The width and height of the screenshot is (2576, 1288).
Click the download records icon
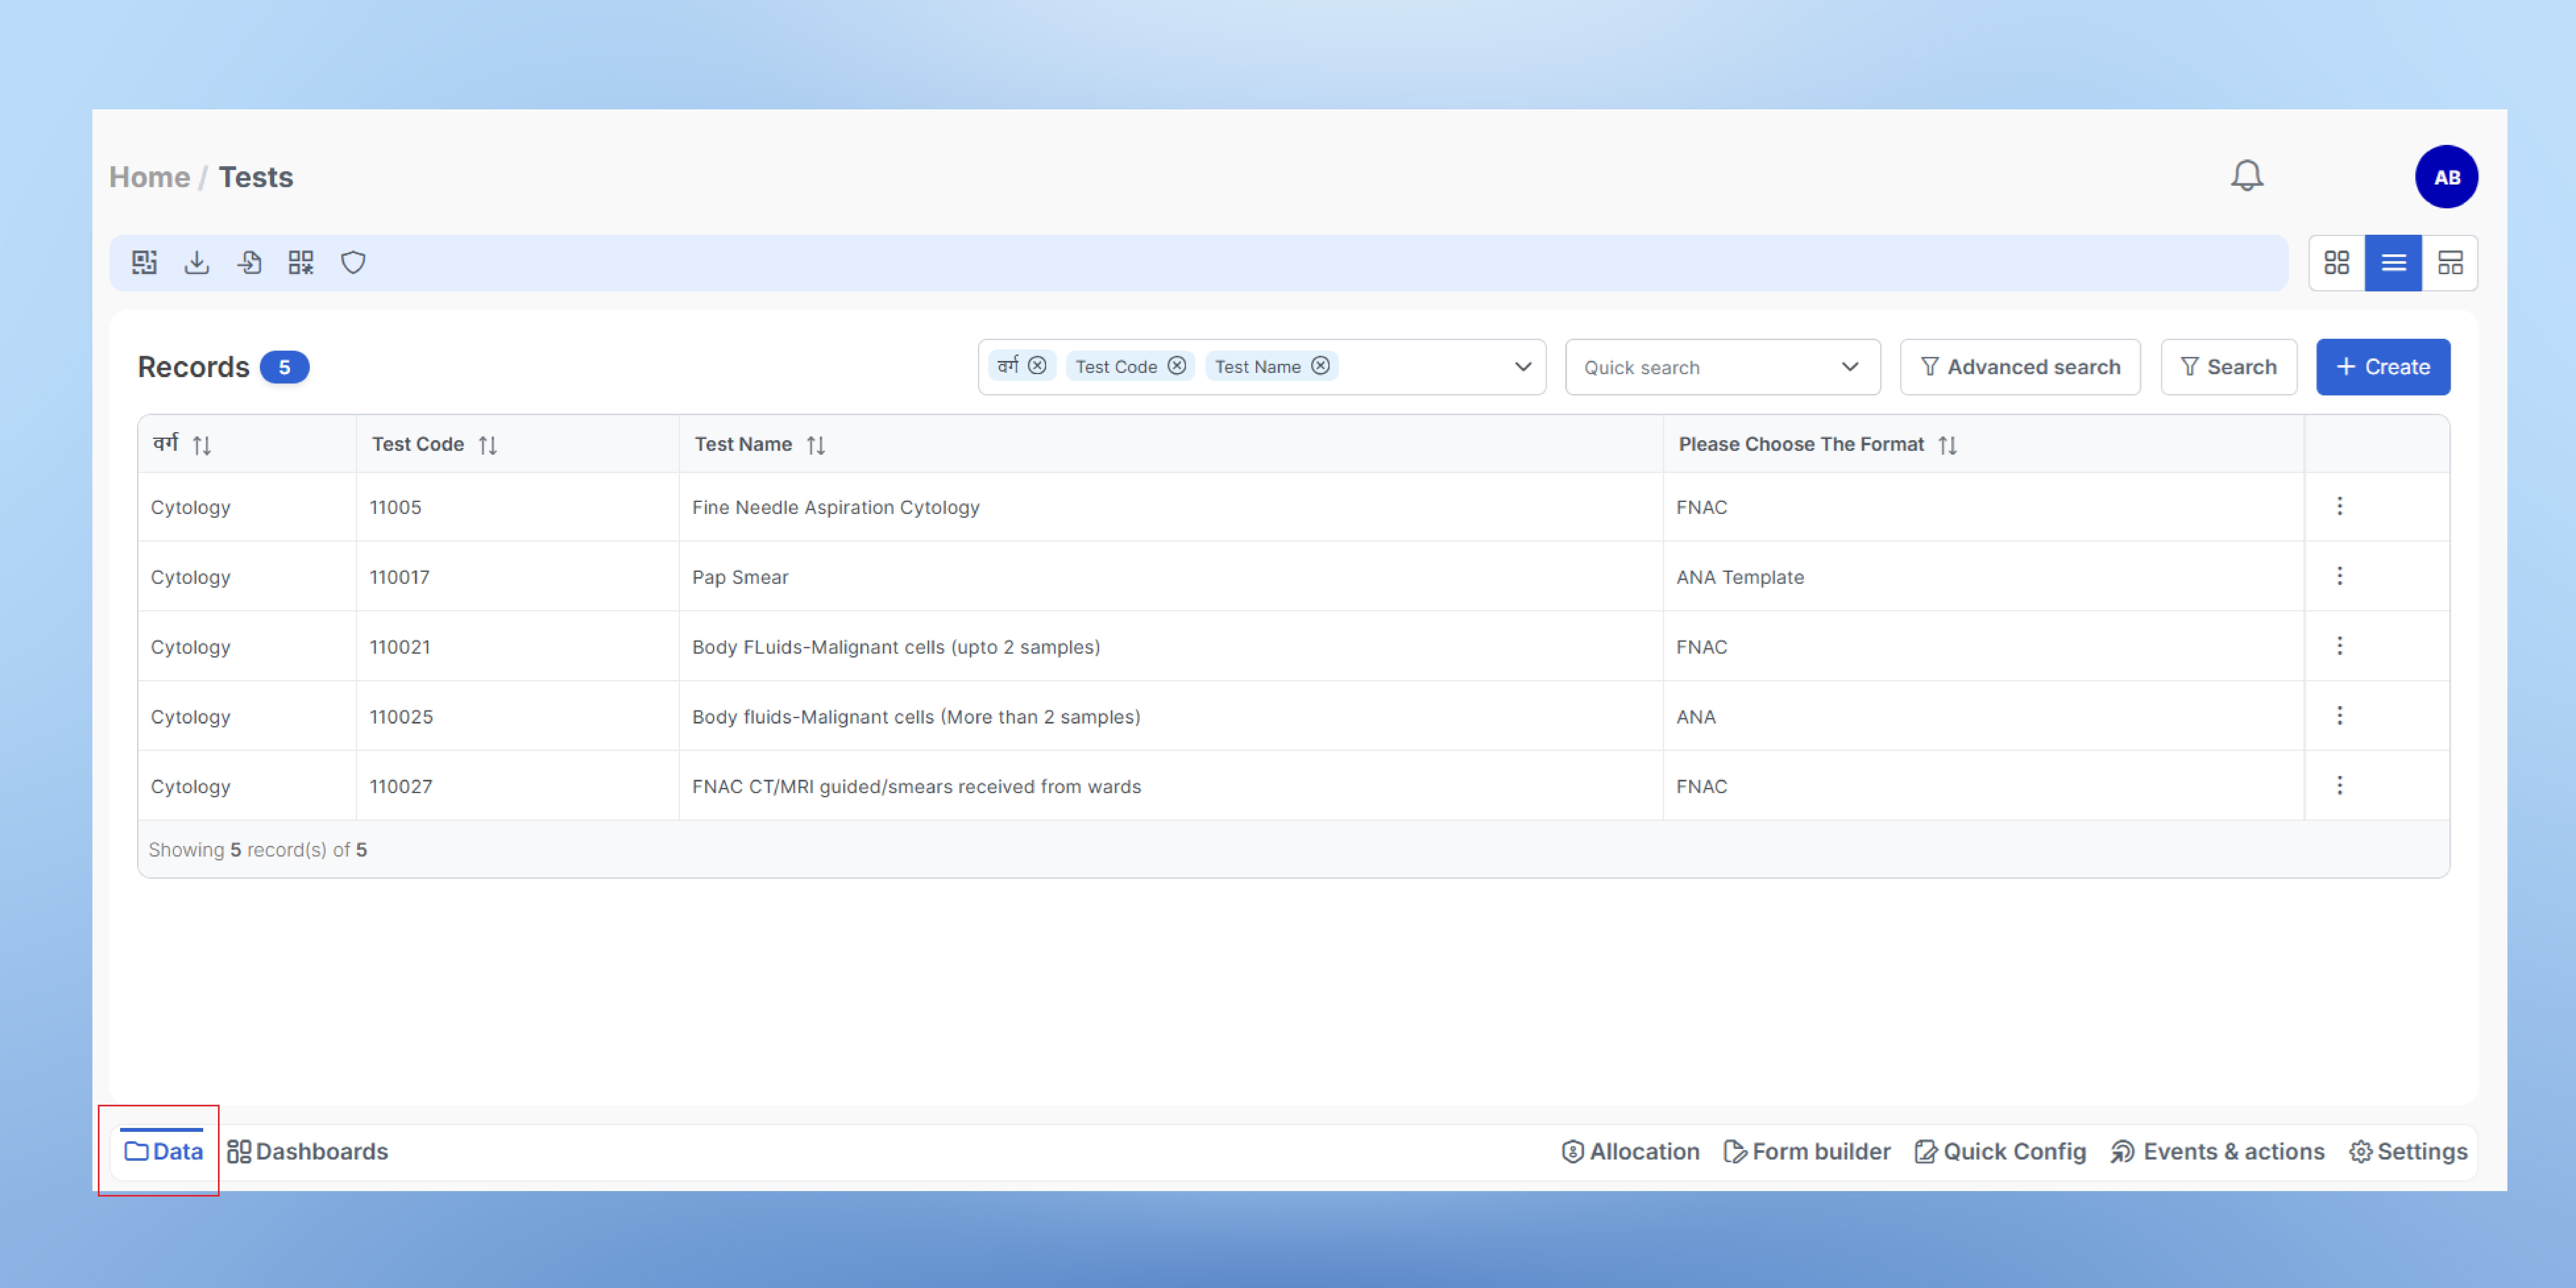tap(197, 263)
